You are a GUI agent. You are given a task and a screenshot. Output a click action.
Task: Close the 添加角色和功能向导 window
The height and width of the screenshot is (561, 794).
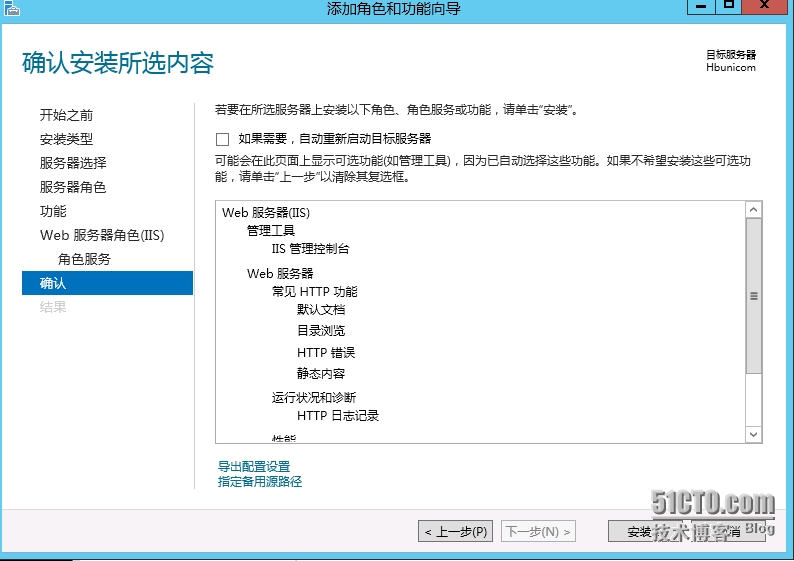tap(765, 7)
